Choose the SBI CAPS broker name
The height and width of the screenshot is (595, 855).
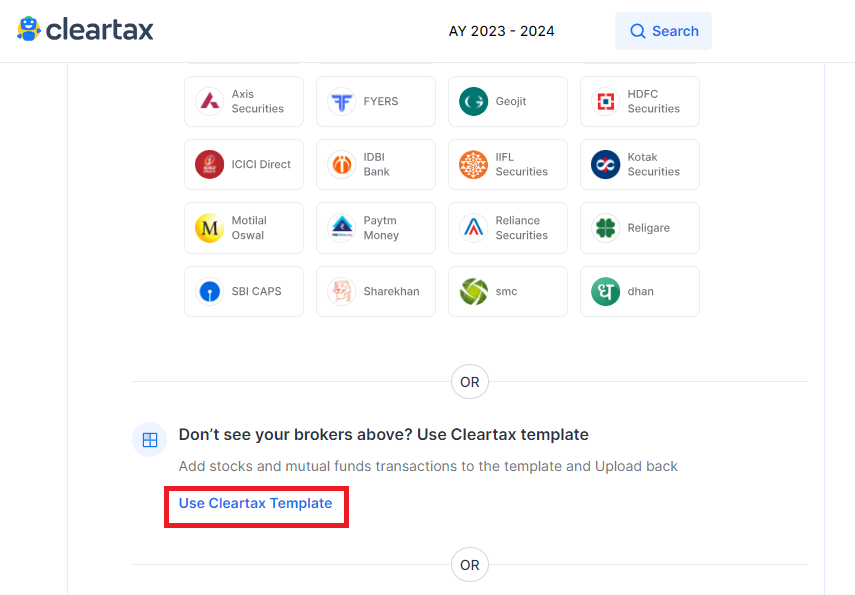pyautogui.click(x=256, y=291)
